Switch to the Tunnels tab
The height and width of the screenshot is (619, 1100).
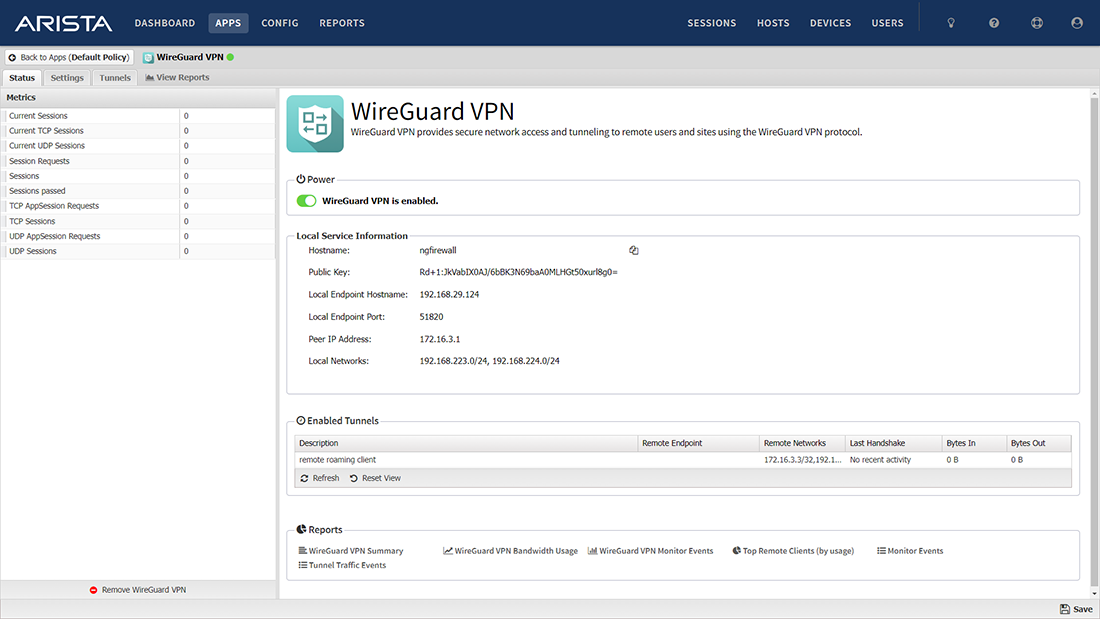click(x=114, y=78)
